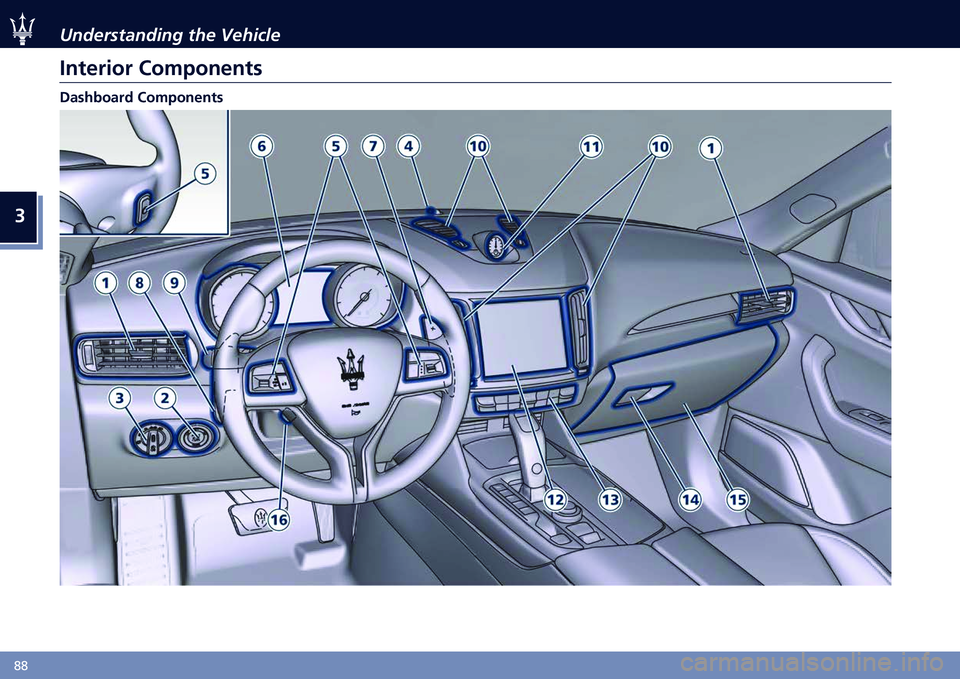Click callout number 16 marker

(279, 520)
